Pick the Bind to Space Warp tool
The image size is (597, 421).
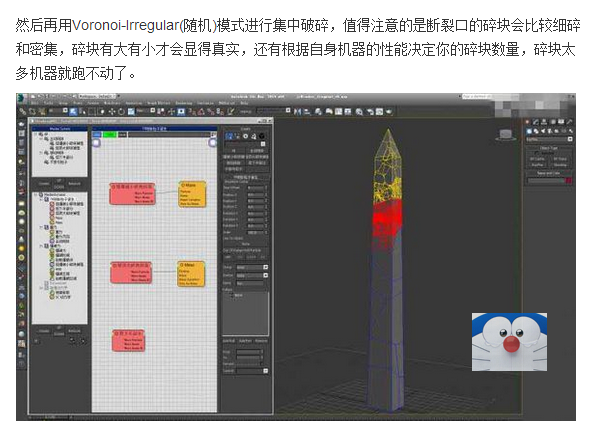[41, 111]
